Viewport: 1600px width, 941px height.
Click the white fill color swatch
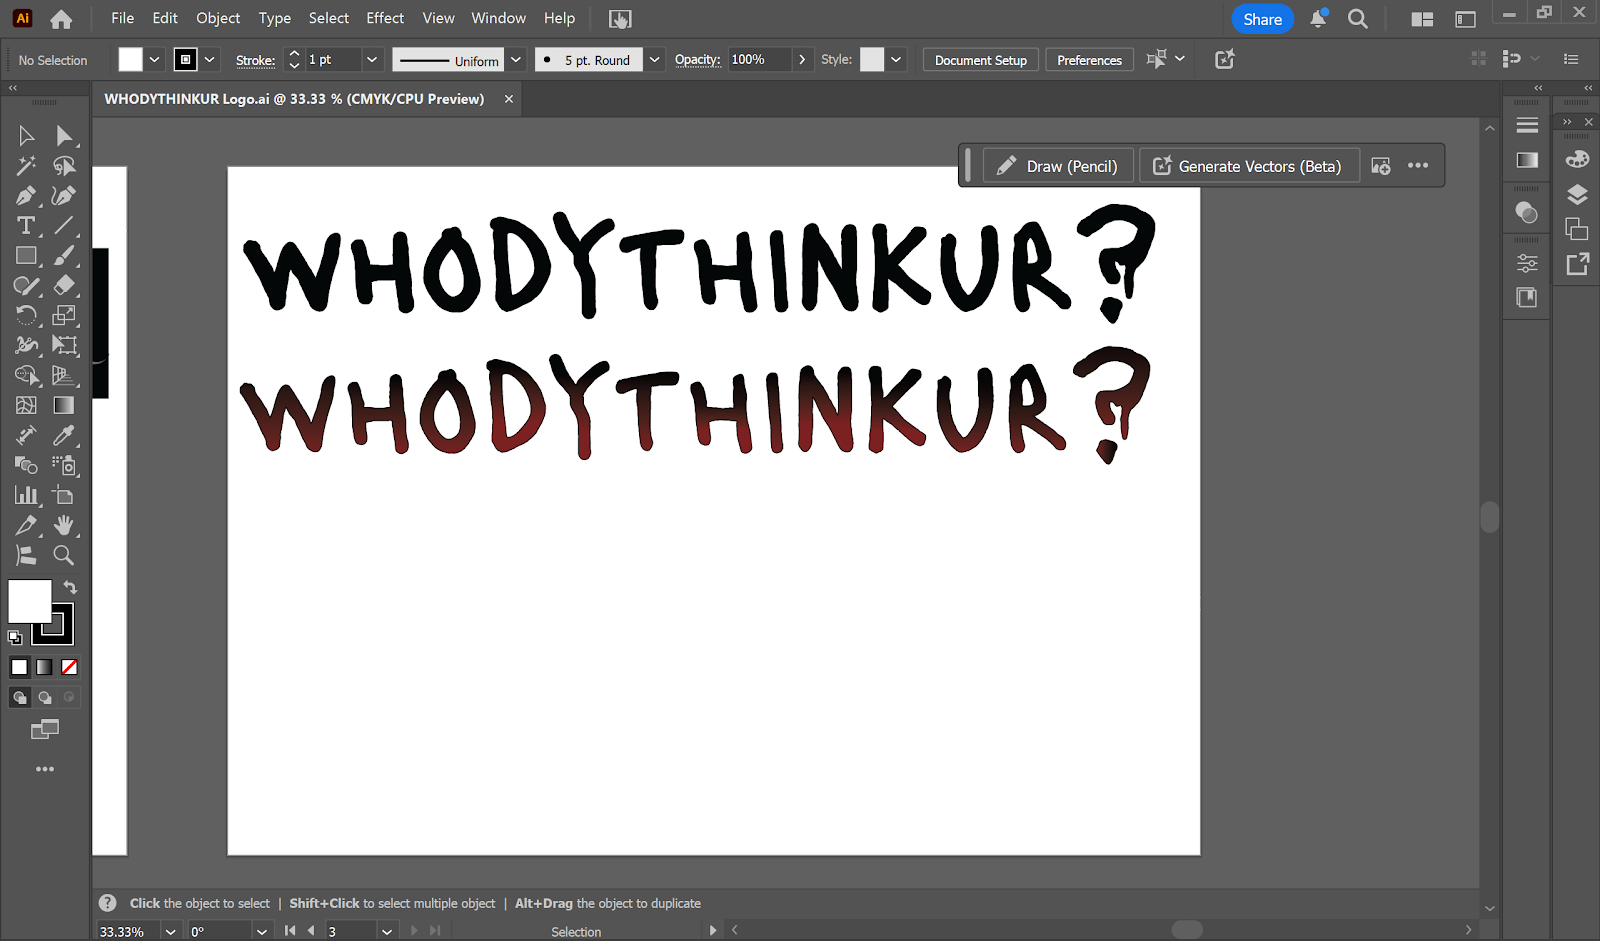[x=30, y=602]
